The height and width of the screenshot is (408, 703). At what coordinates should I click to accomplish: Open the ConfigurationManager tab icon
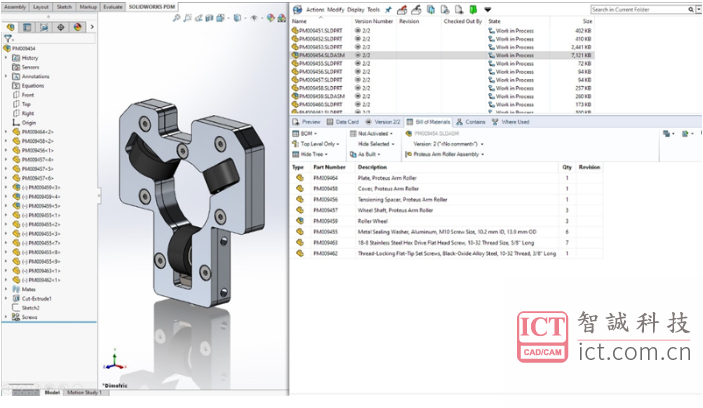[44, 27]
